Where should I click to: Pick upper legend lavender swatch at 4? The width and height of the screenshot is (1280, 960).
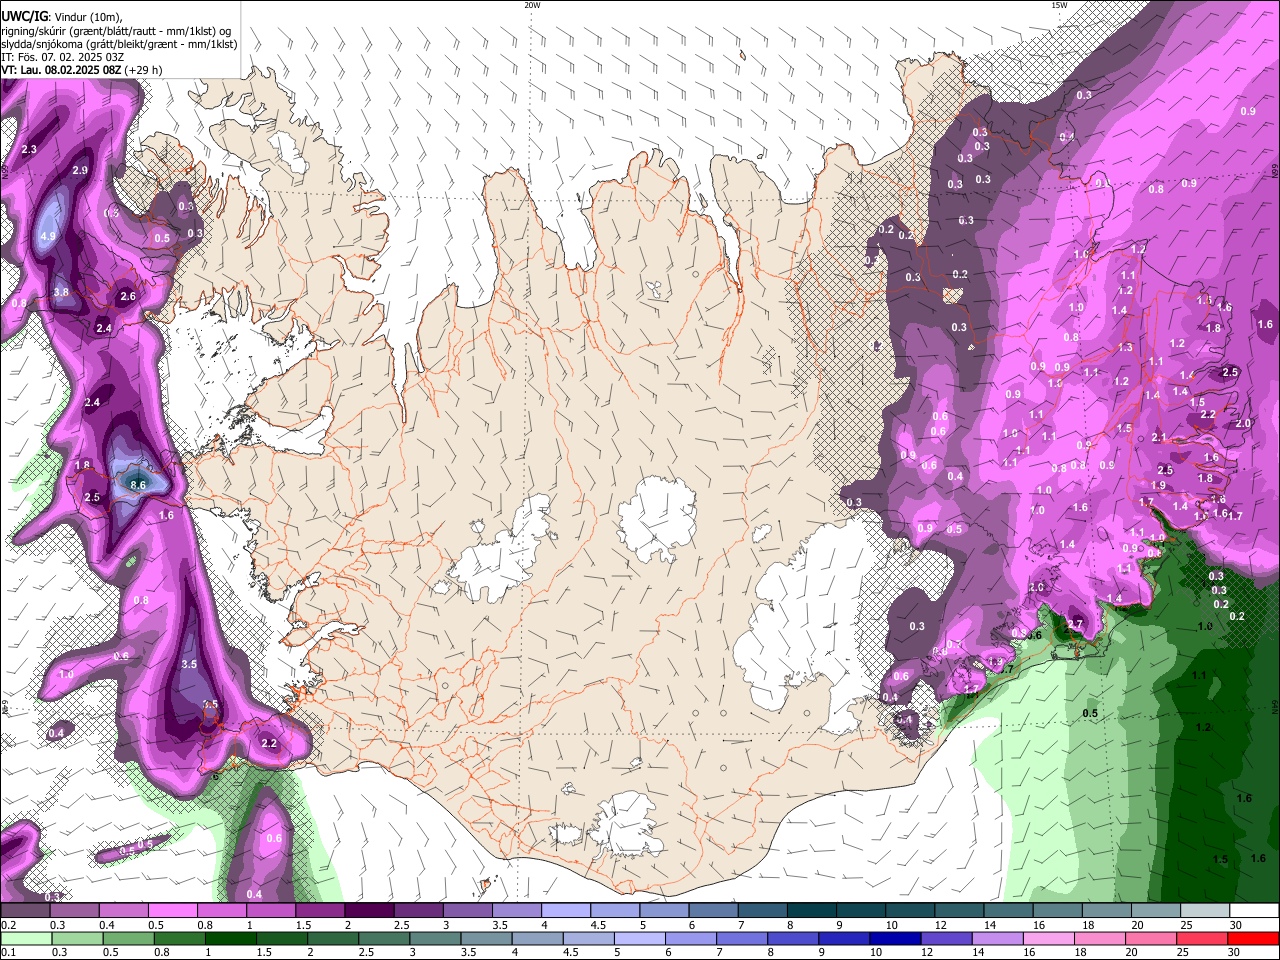[x=565, y=911]
